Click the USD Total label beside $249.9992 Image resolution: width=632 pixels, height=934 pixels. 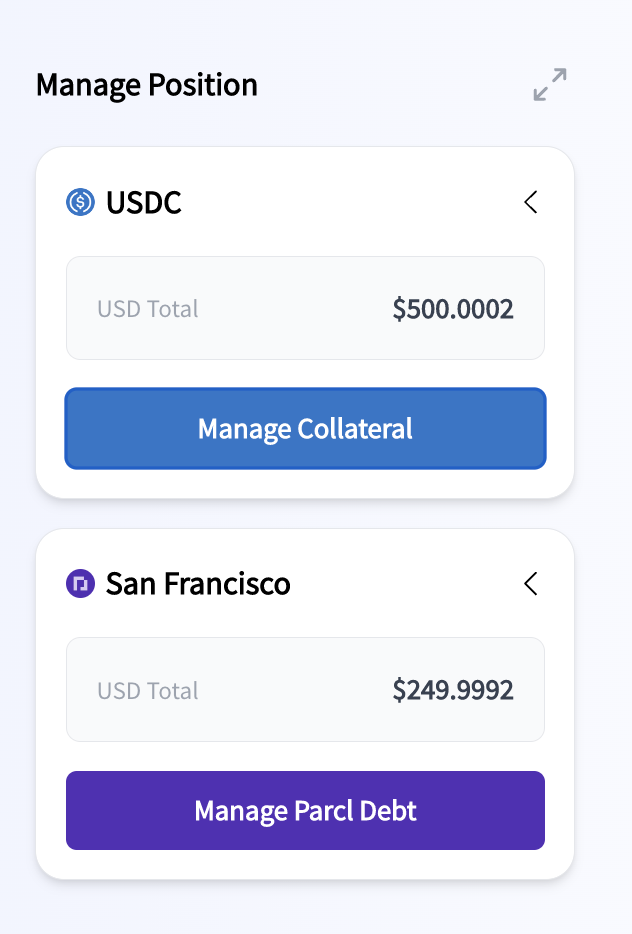pyautogui.click(x=148, y=691)
